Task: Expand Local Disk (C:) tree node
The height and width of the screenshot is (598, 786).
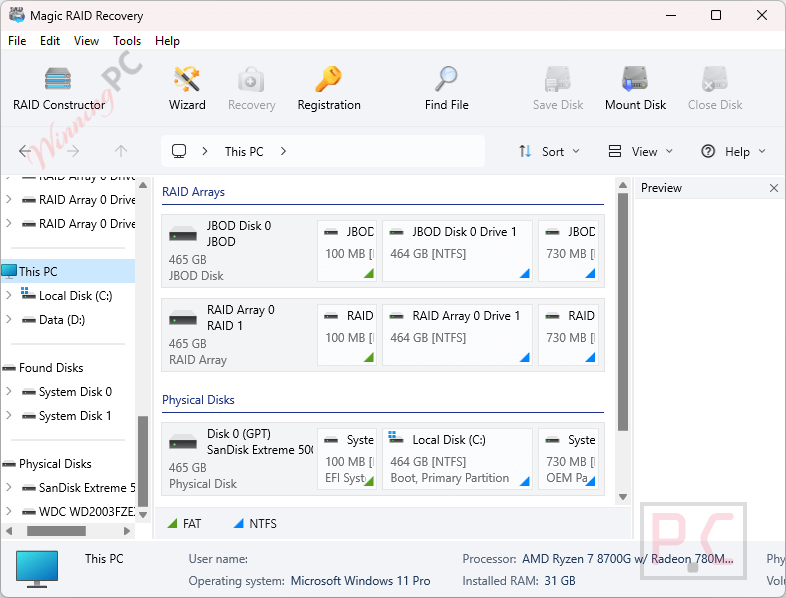Action: click(9, 295)
